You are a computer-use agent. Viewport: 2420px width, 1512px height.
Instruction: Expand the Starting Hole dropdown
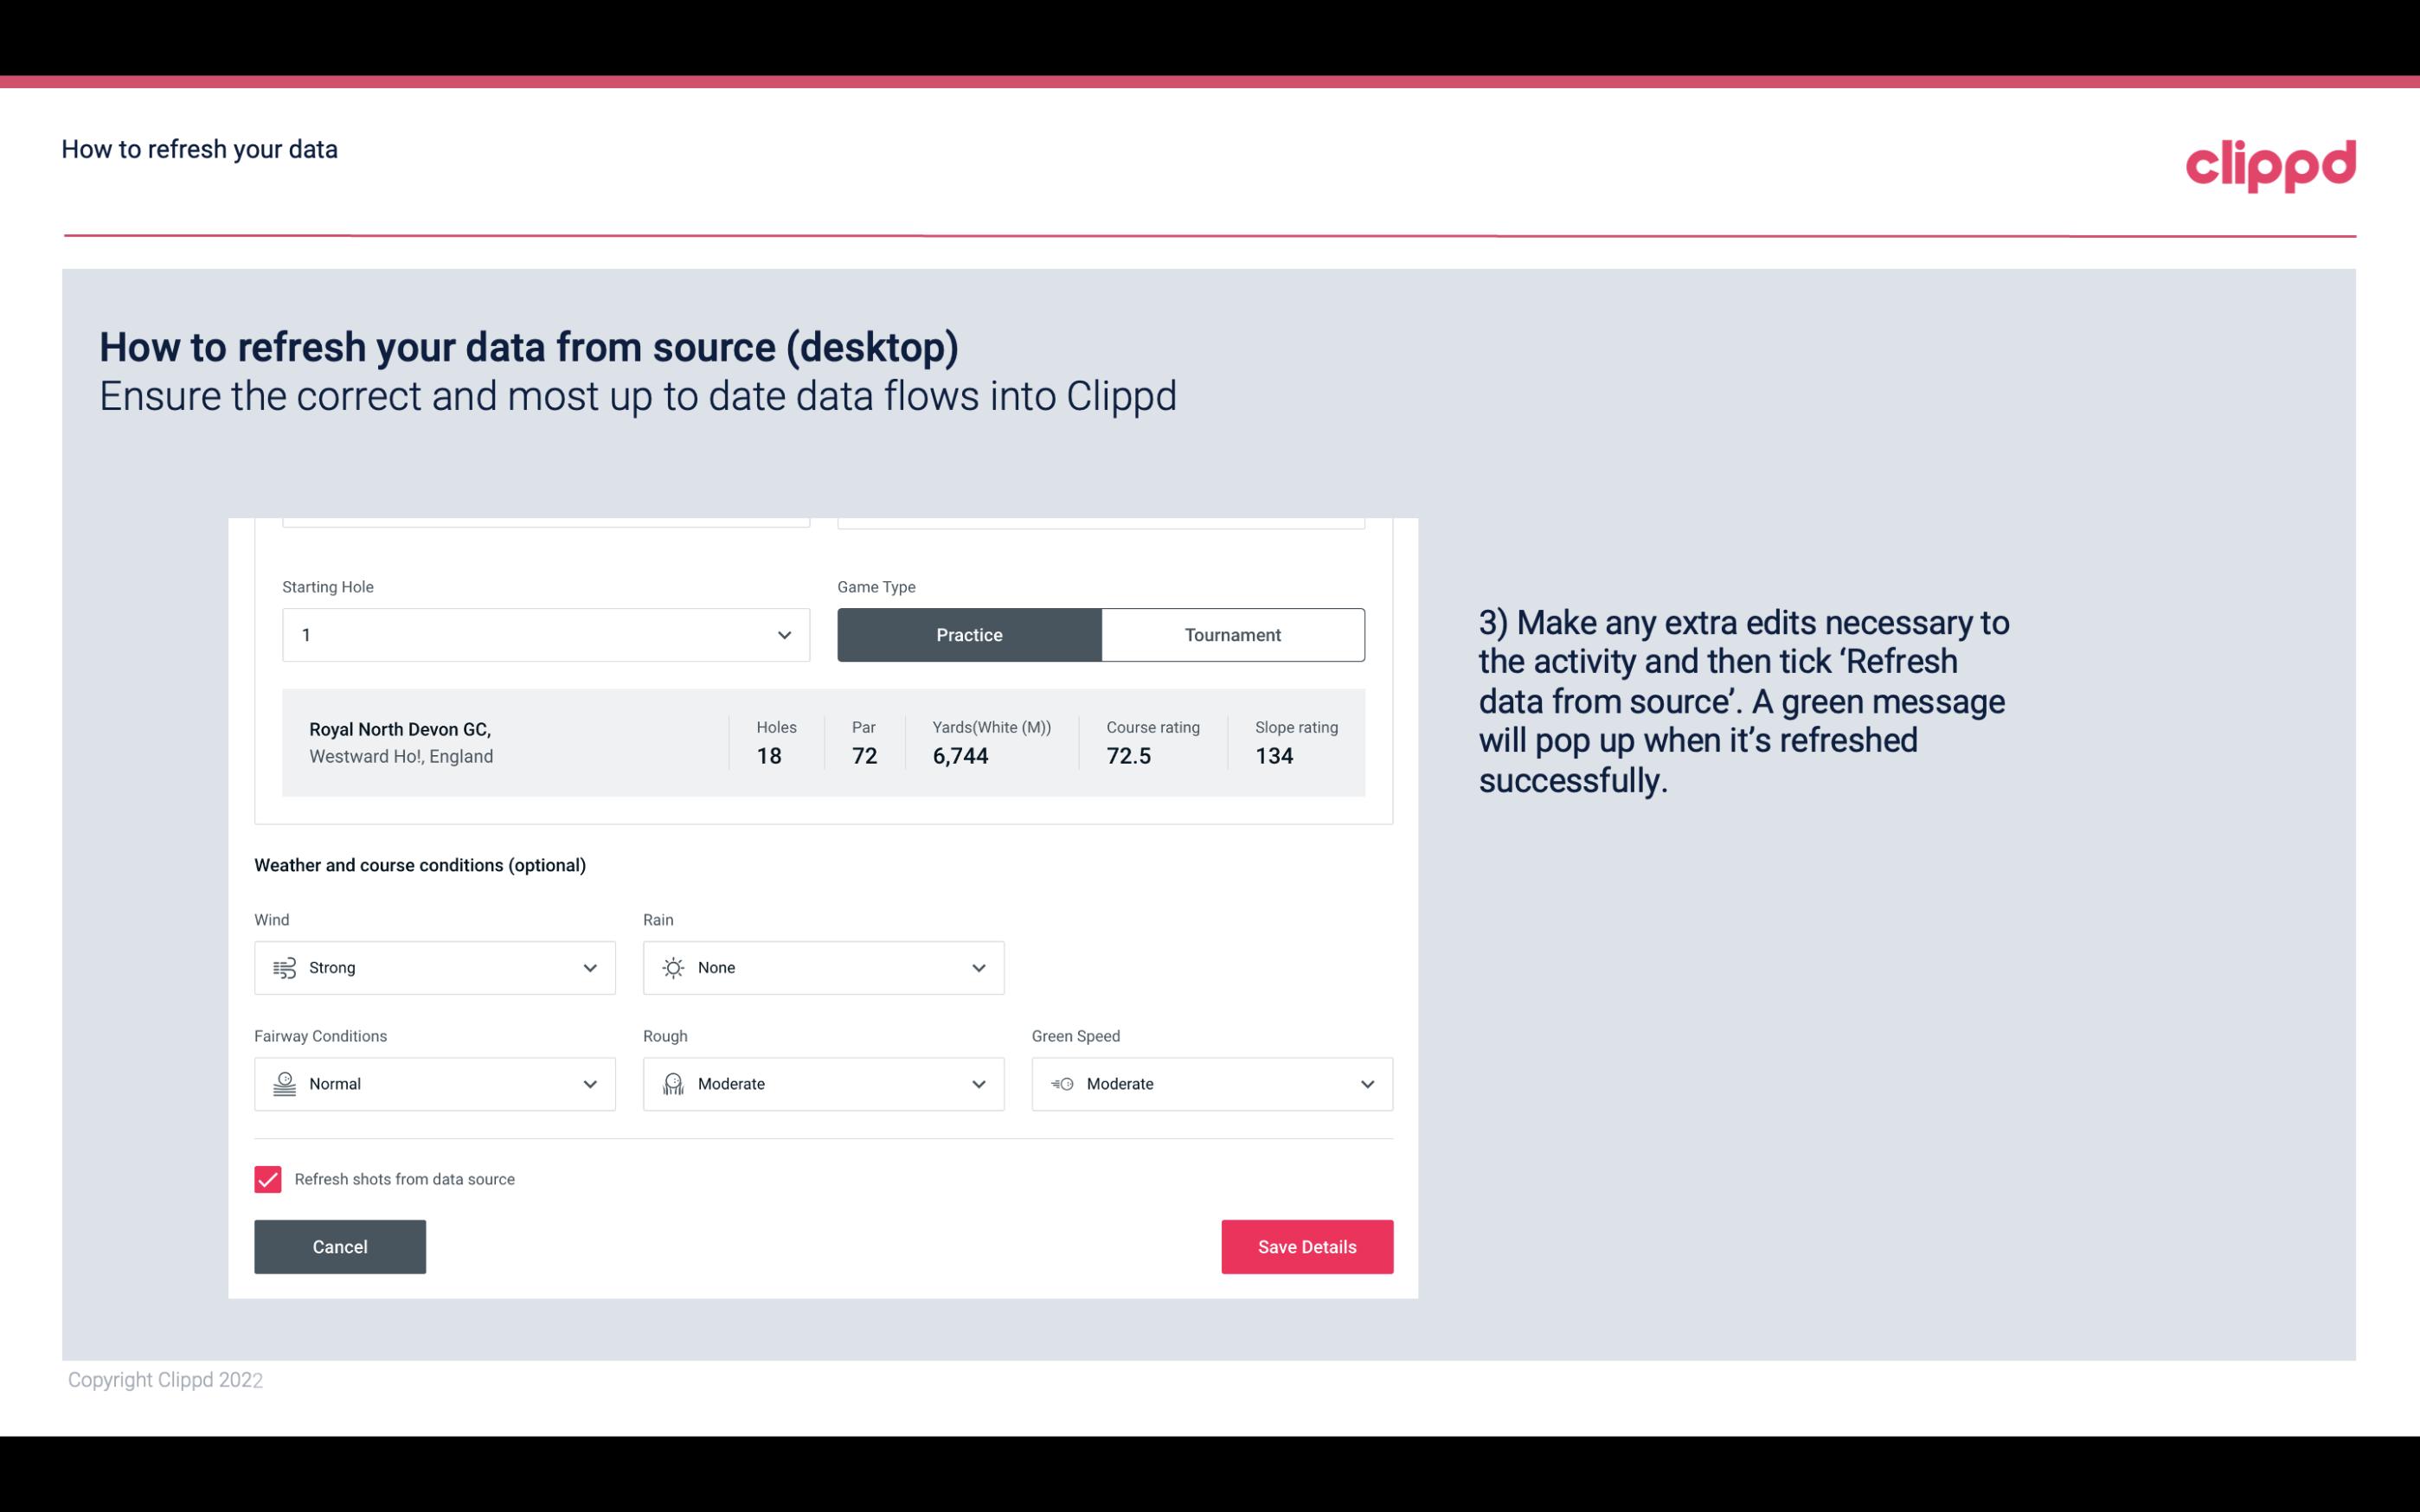point(782,634)
